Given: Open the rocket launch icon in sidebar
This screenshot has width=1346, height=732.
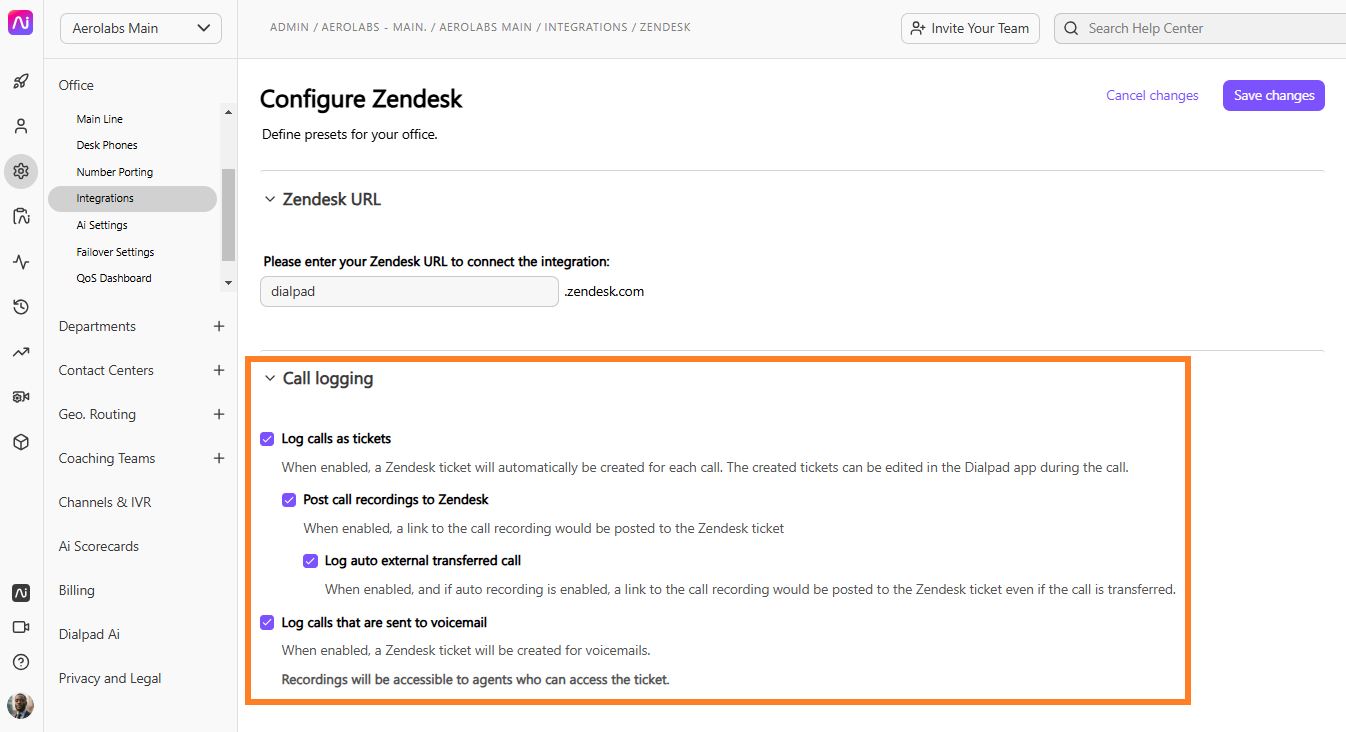Looking at the screenshot, I should [x=21, y=81].
